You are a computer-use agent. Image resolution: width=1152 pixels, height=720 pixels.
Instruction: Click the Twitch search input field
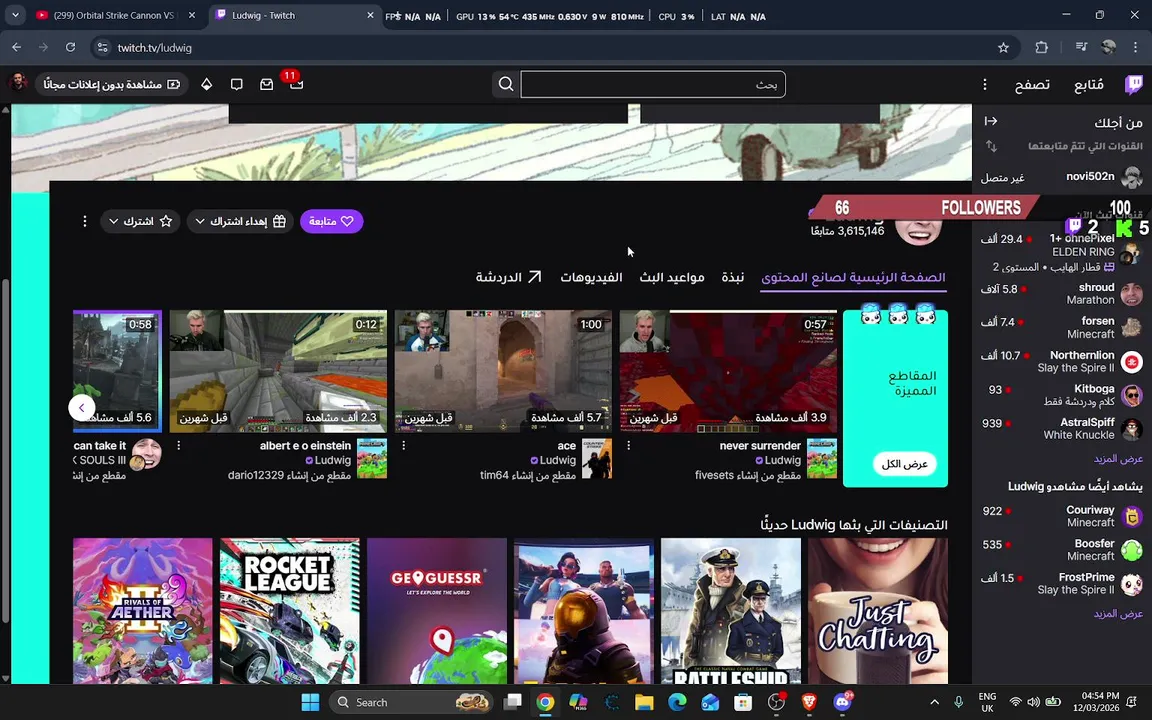[653, 84]
